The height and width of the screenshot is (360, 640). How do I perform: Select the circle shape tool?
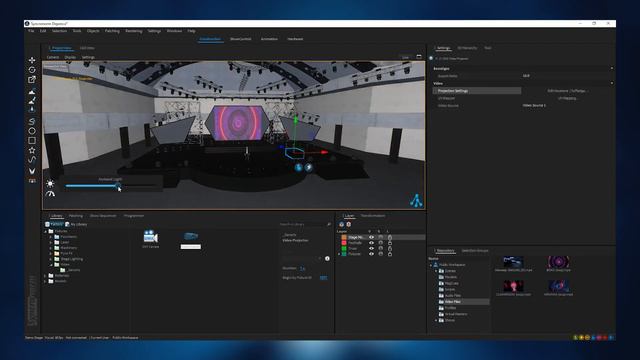point(32,131)
